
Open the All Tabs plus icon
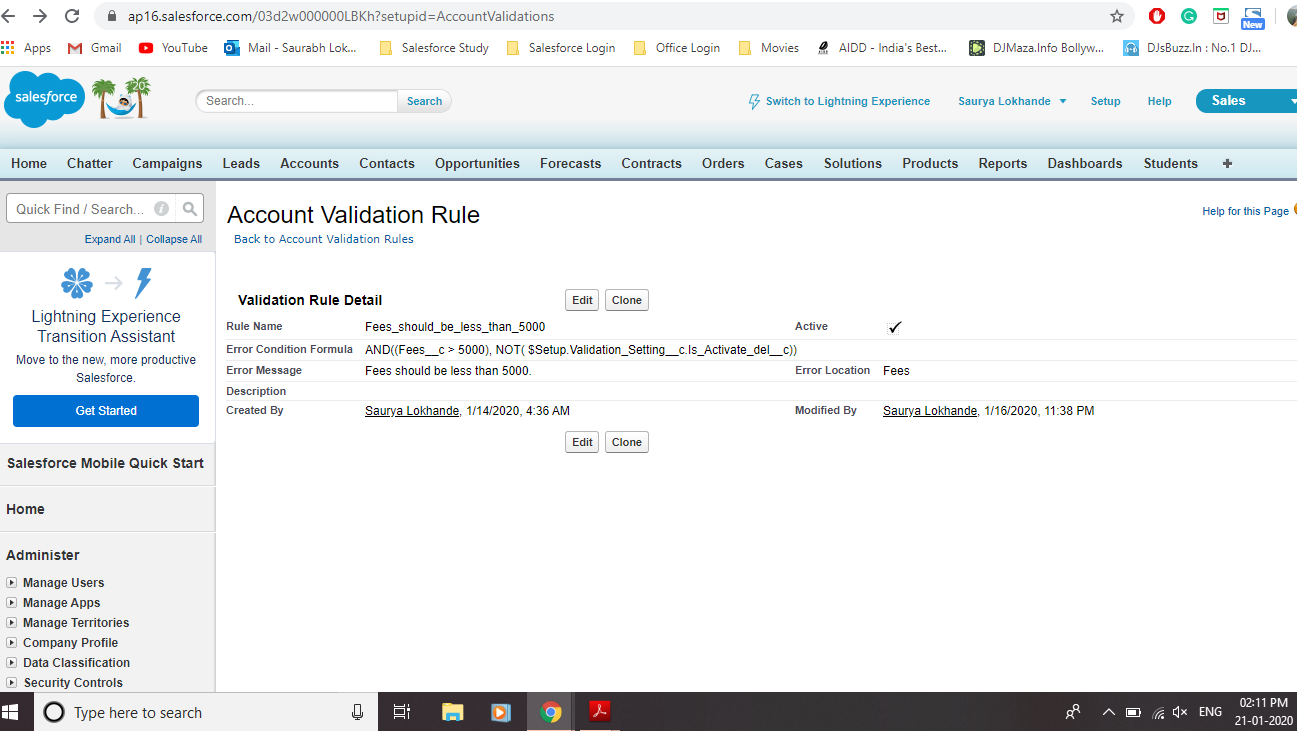click(x=1227, y=163)
